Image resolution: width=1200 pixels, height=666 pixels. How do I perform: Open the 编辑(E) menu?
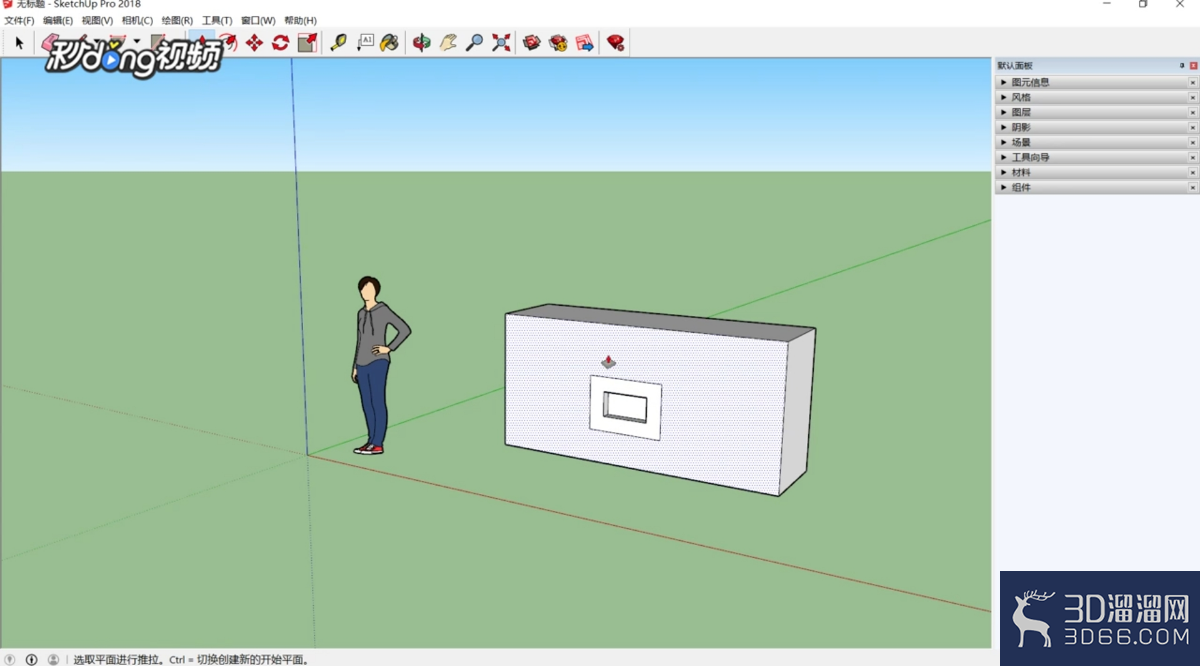58,20
